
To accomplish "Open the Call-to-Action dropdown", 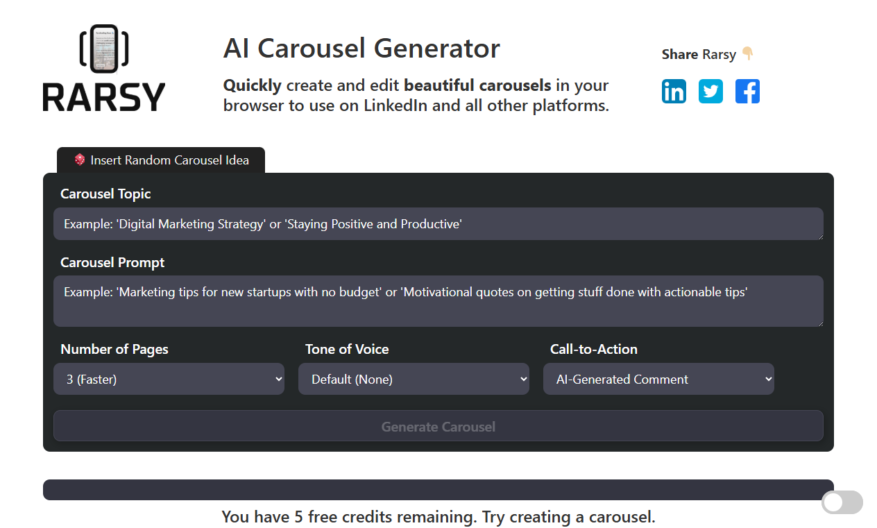I will pyautogui.click(x=658, y=379).
